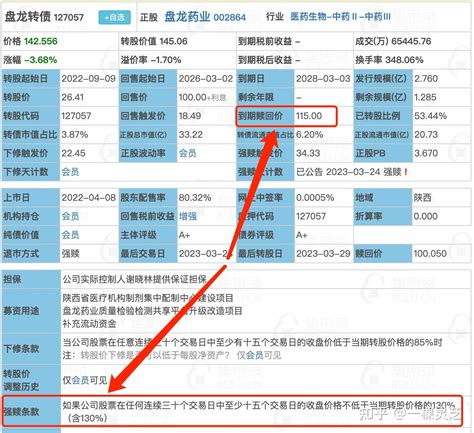Select the 转股价 value 26.41
The image size is (474, 433).
point(72,97)
